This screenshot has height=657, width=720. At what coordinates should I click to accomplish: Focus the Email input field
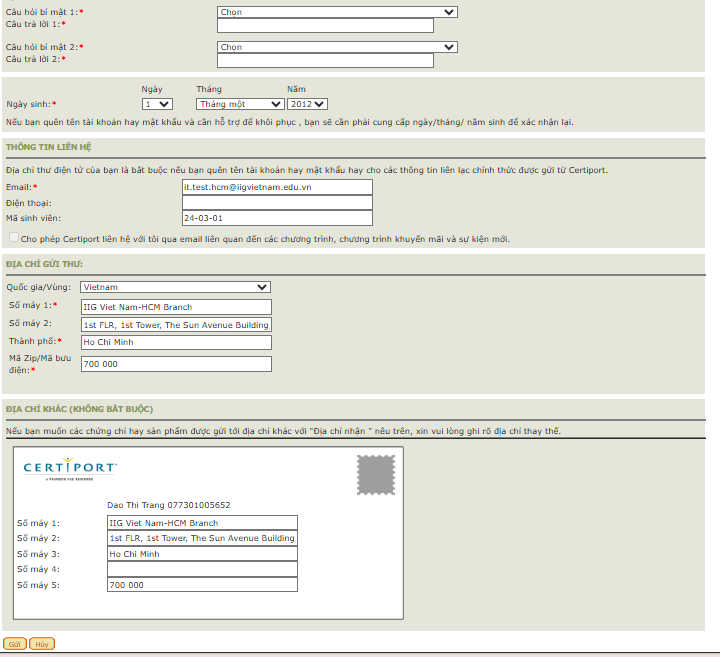tap(276, 187)
